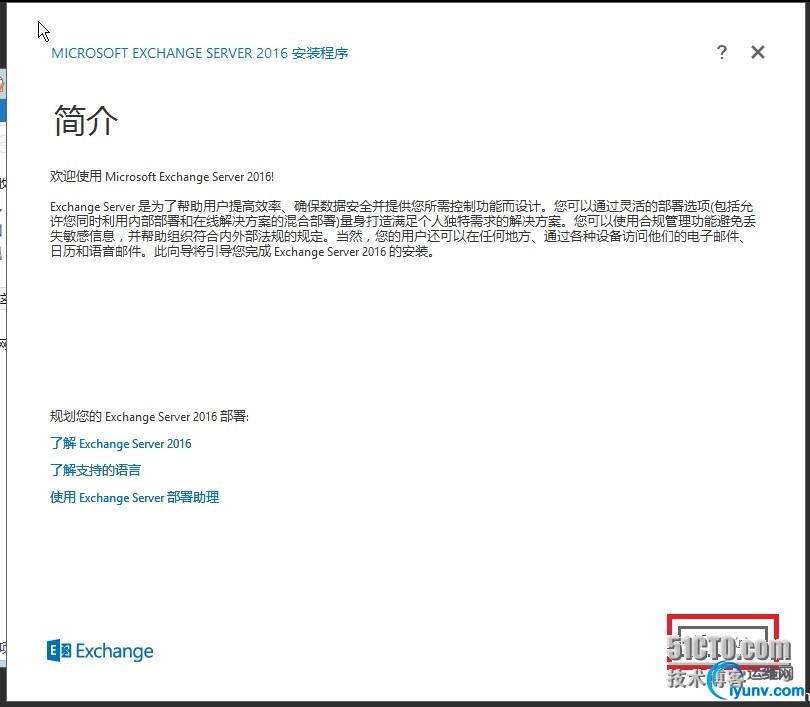The image size is (810, 707).
Task: Follow the 了解支持的语言 link
Action: coord(95,470)
